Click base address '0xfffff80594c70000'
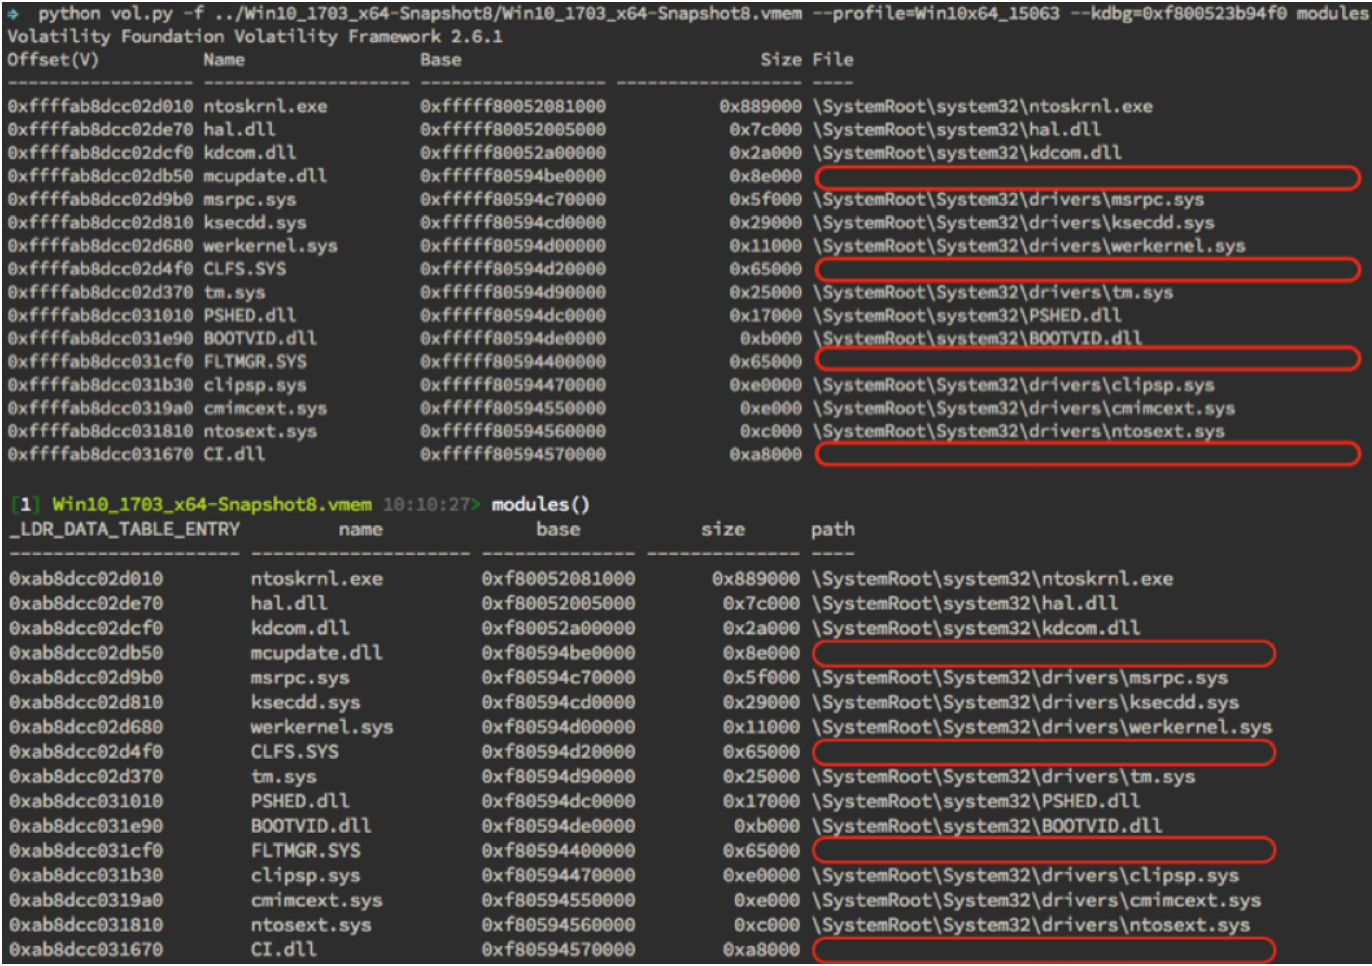 (x=513, y=199)
